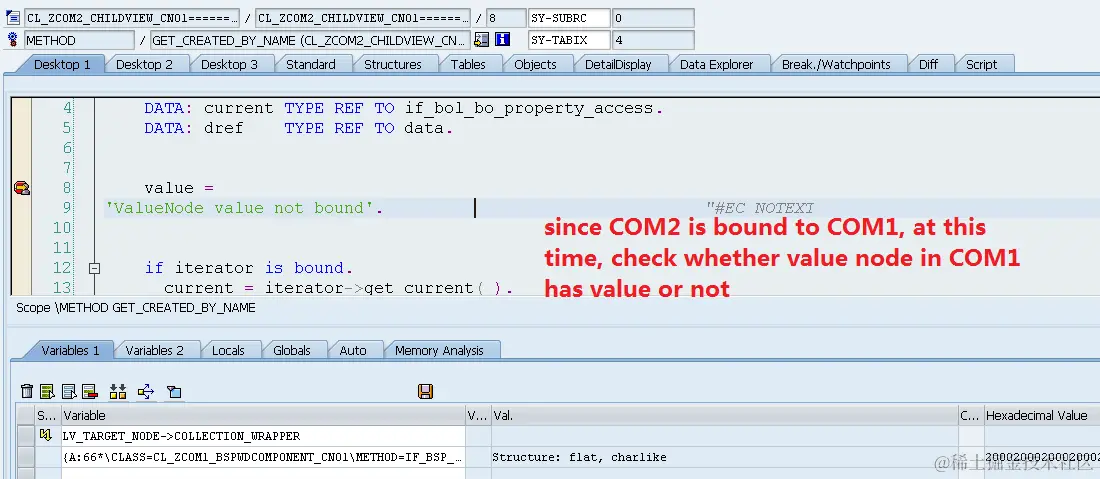Click the table icon with red bar
Viewport: 1100px width, 479px height.
pyautogui.click(x=89, y=391)
